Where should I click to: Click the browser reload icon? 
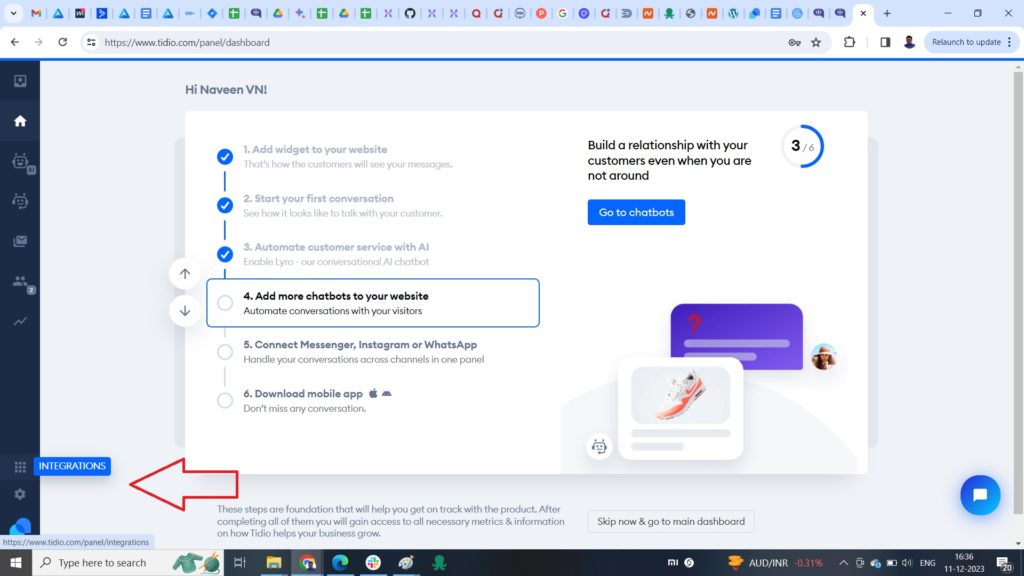click(63, 42)
